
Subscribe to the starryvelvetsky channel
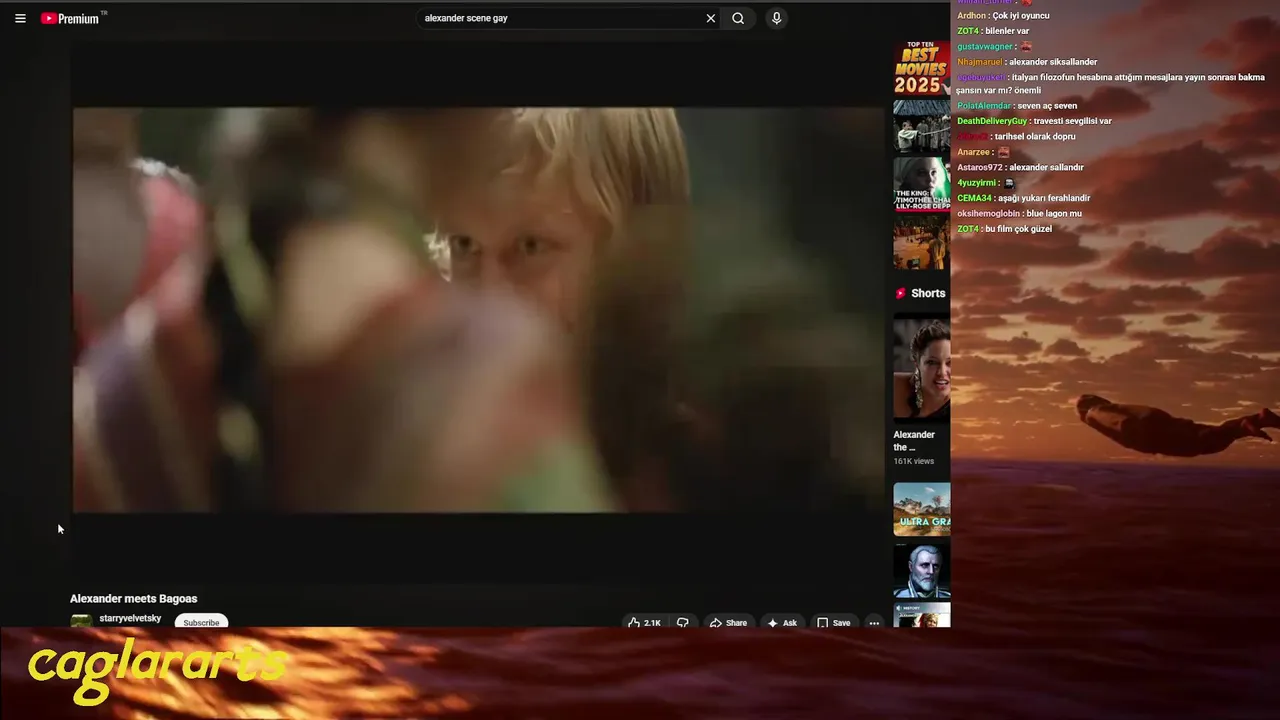(x=201, y=622)
